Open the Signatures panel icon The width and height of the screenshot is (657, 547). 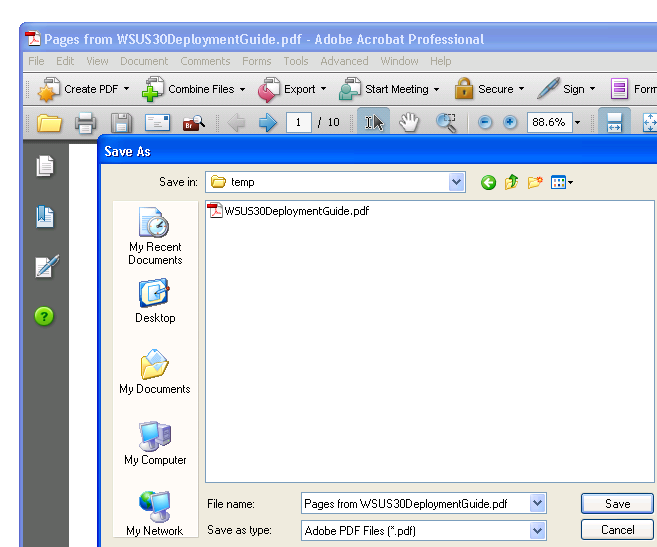point(47,266)
